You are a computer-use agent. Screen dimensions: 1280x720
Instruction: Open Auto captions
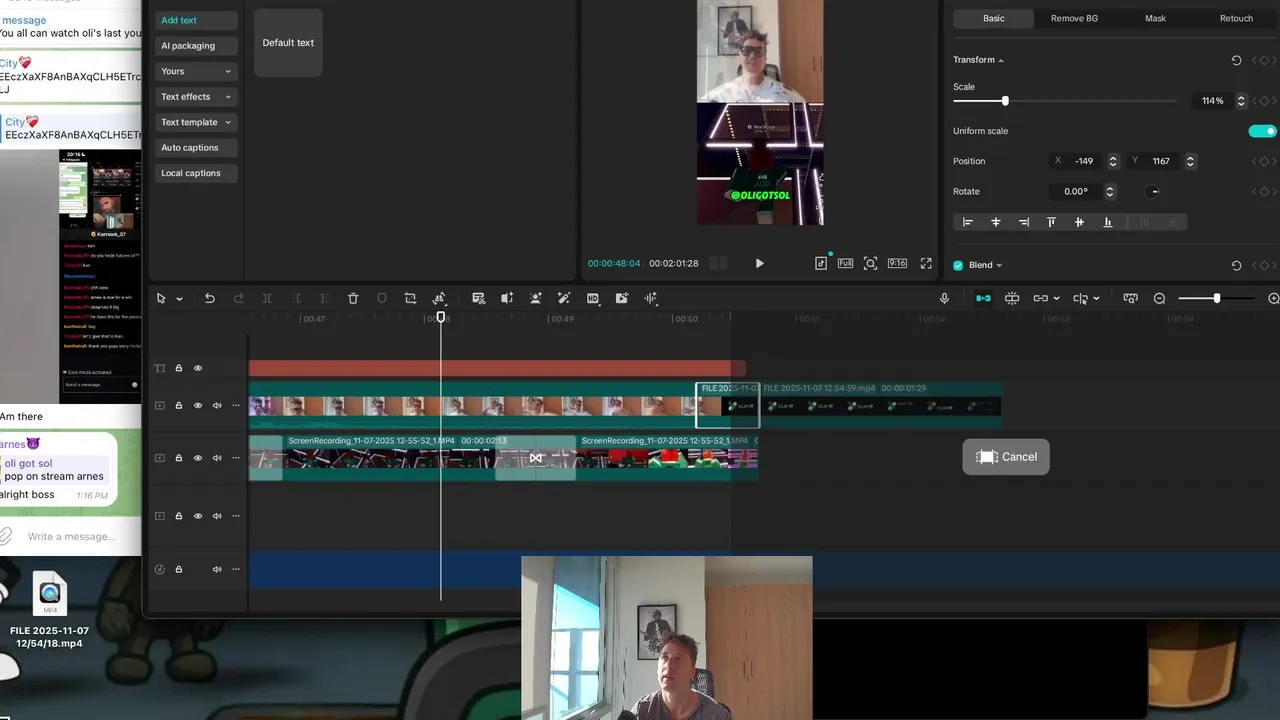[x=196, y=148]
